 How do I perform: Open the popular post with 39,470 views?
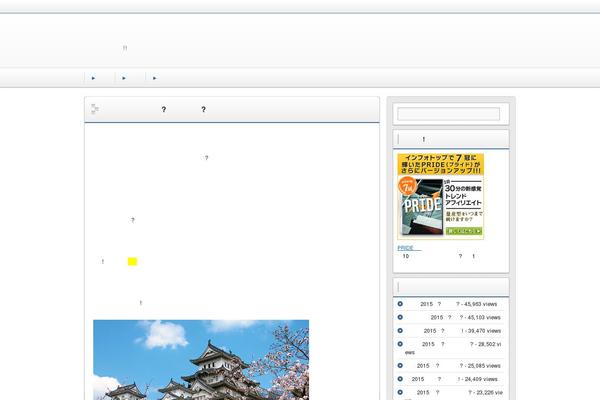453,331
